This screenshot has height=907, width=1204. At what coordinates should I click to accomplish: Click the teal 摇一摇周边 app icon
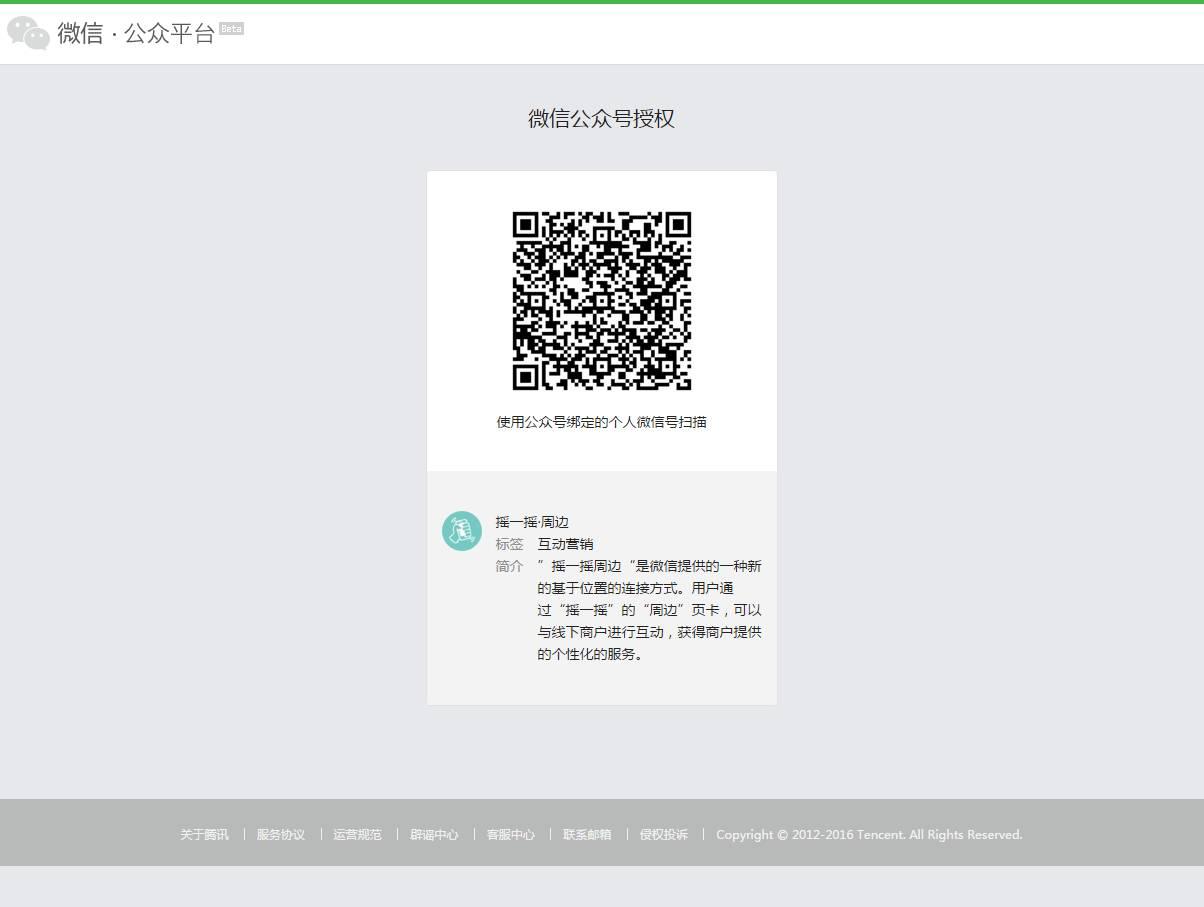tap(462, 530)
